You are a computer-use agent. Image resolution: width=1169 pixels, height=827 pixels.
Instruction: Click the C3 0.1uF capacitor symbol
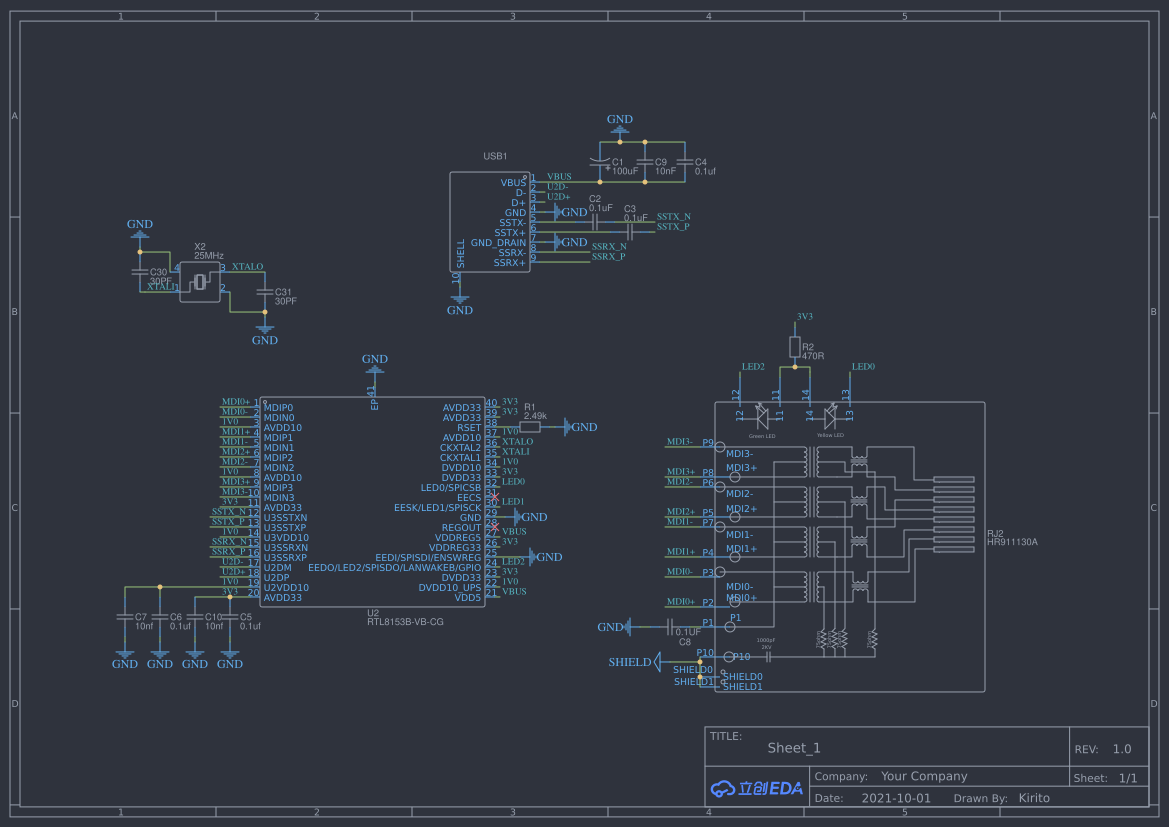tap(630, 232)
